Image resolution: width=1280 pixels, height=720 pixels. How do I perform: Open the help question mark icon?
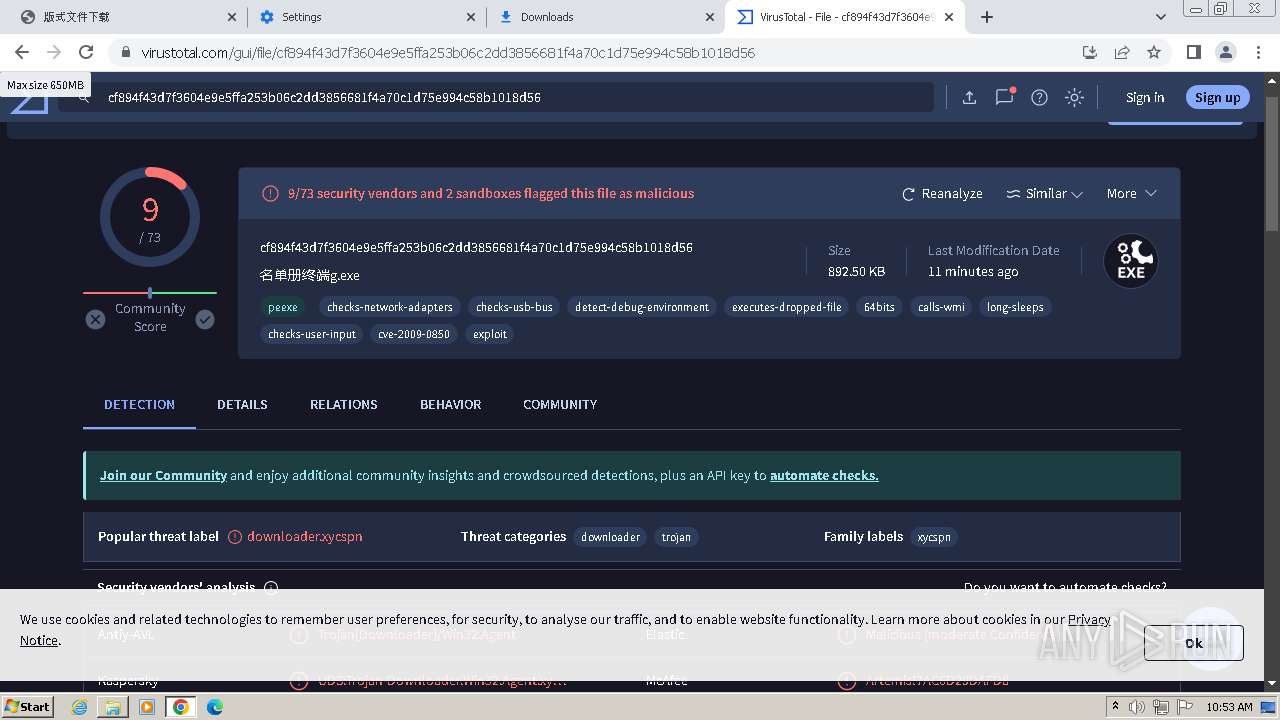[1039, 97]
